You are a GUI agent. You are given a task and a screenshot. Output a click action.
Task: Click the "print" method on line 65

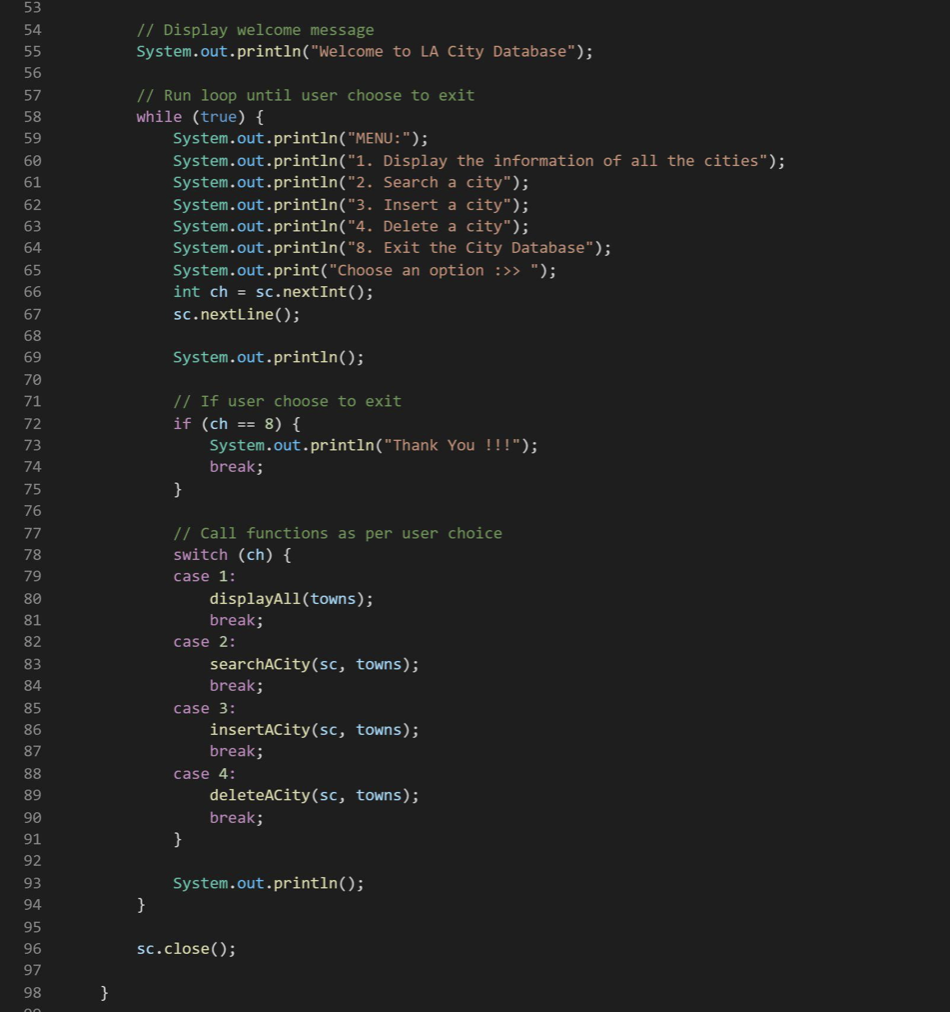coord(296,270)
